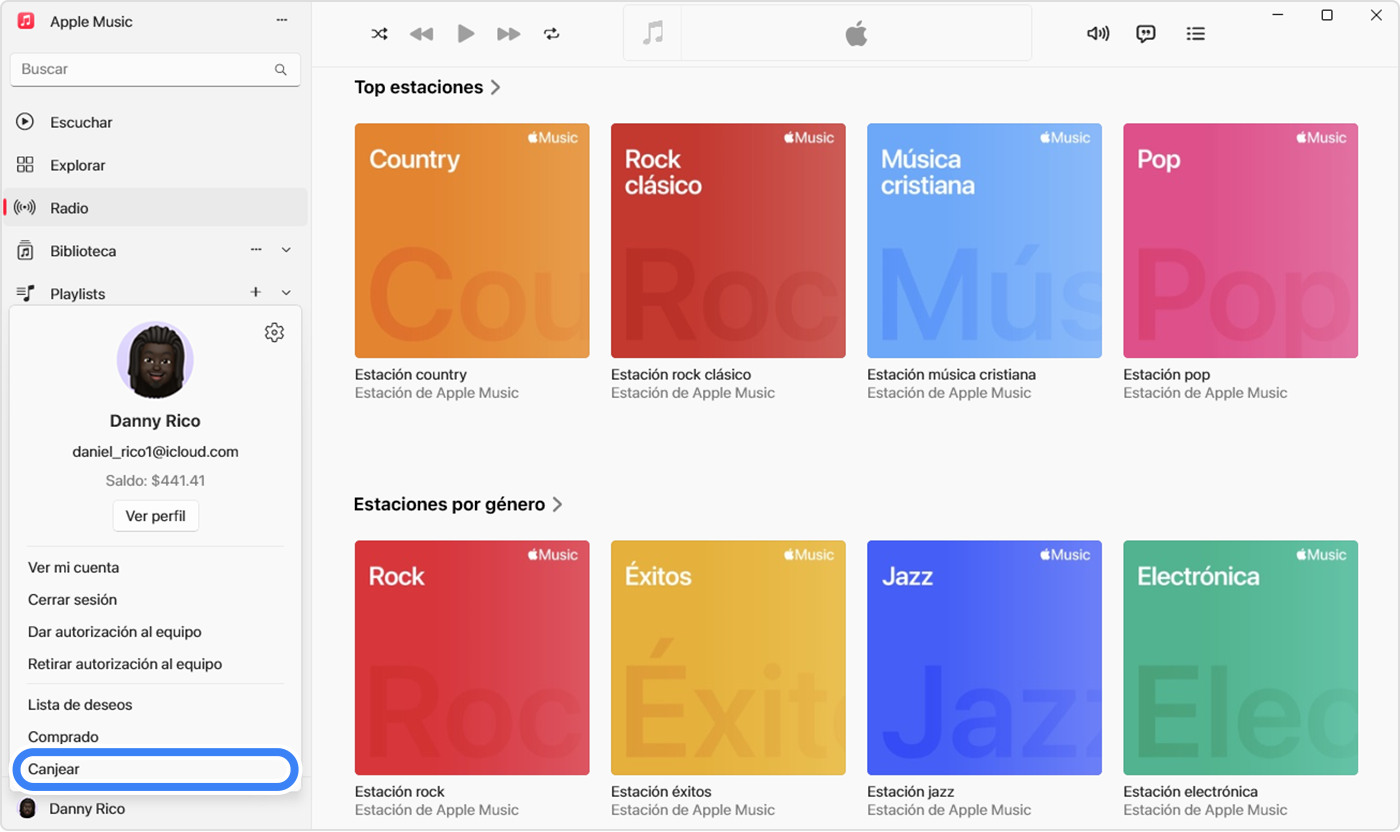Click the 'Saldo: $441.41' balance text
1400x832 pixels.
pyautogui.click(x=155, y=481)
